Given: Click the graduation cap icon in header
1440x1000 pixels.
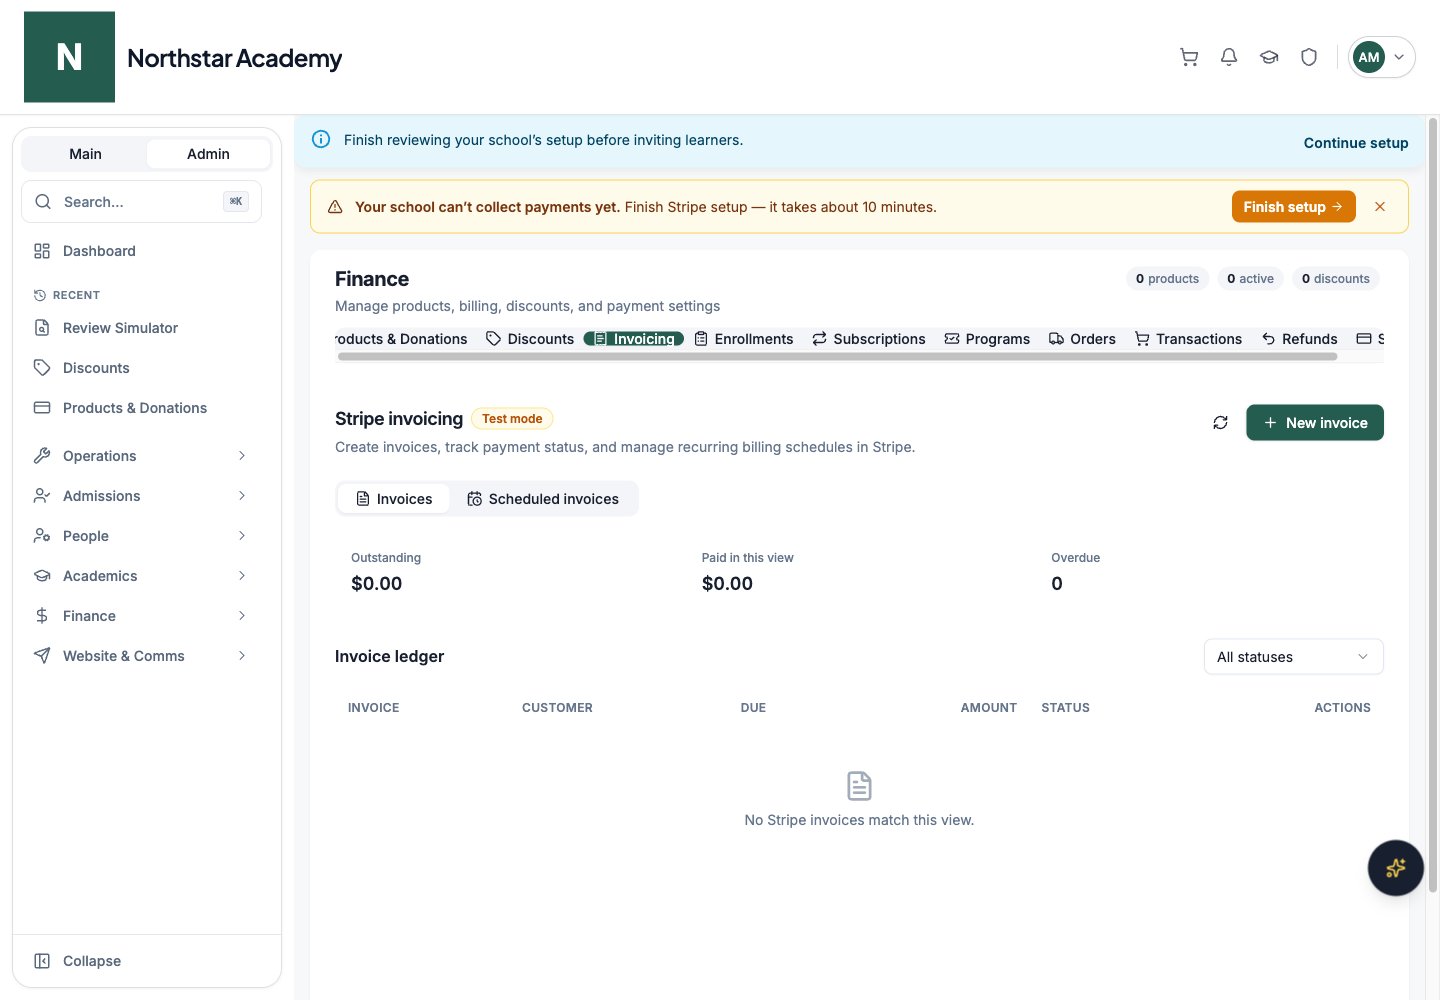Looking at the screenshot, I should coord(1269,57).
